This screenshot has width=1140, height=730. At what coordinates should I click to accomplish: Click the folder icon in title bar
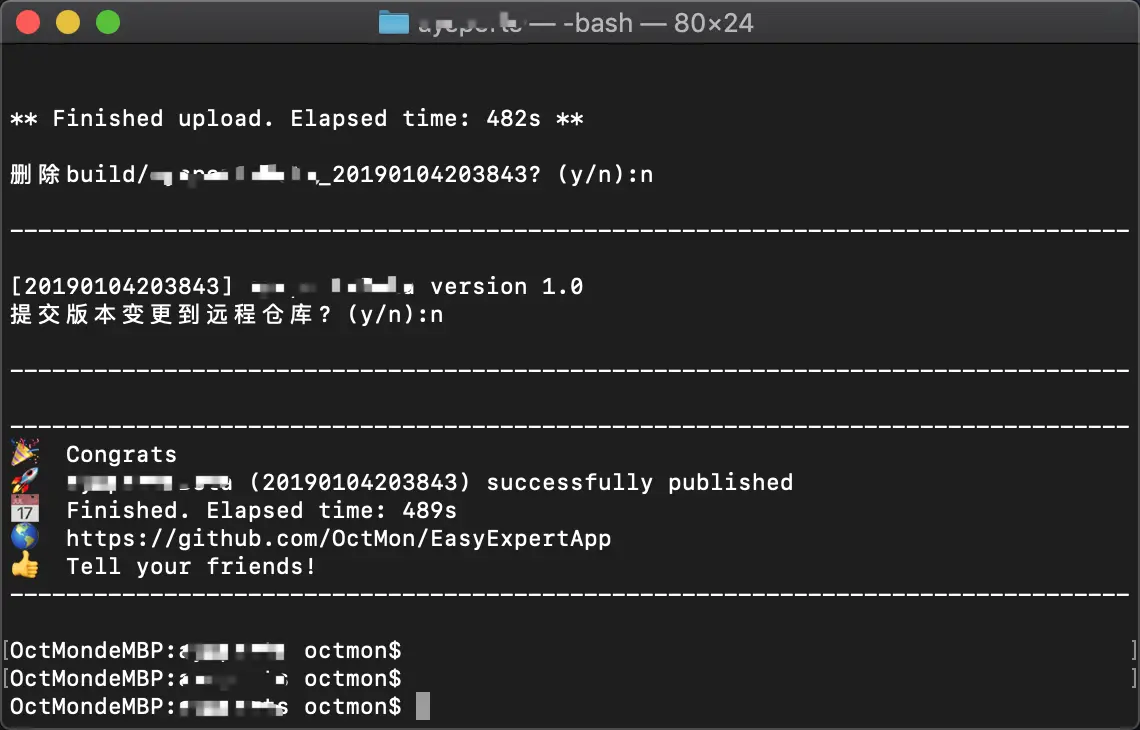(394, 22)
